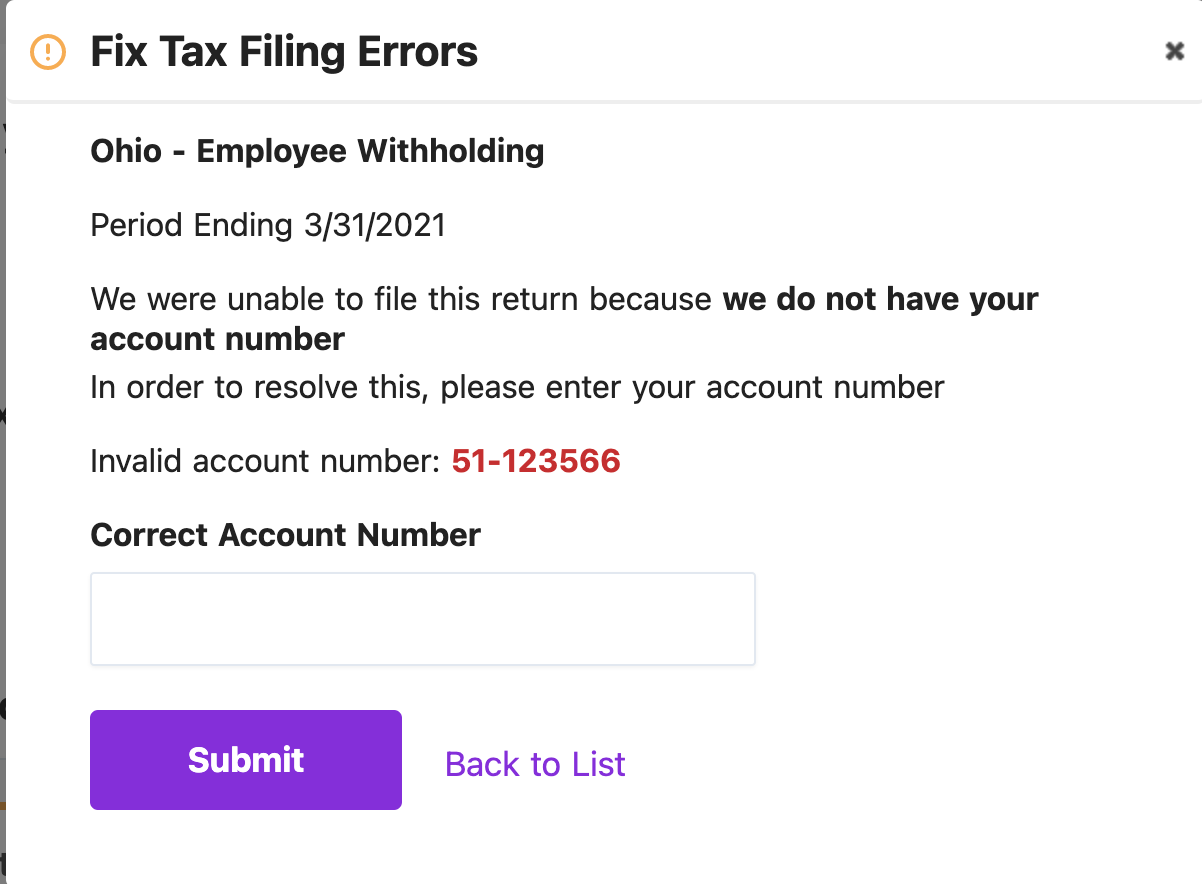1202x884 pixels.
Task: Click the darkened page area behind the dialog
Action: [x=6, y=450]
